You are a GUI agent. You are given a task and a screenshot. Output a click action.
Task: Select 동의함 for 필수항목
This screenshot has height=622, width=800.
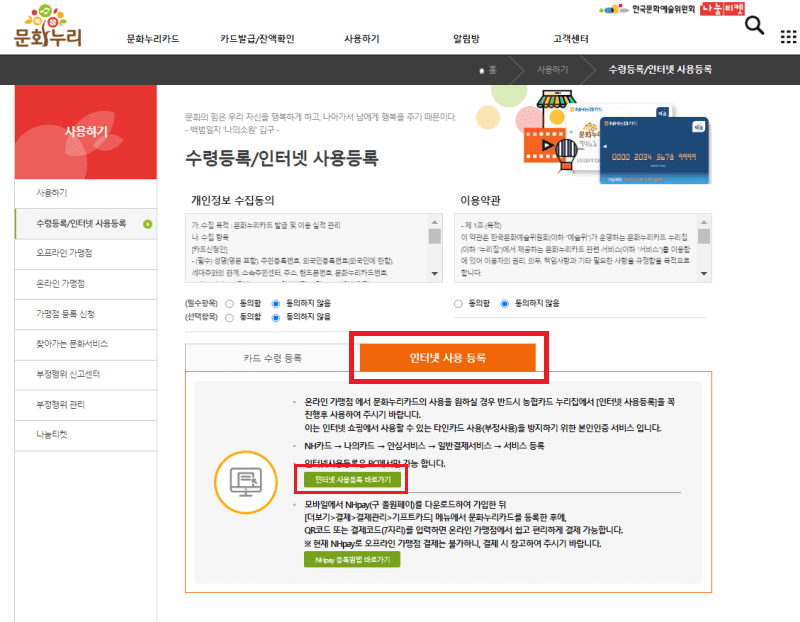[x=230, y=304]
